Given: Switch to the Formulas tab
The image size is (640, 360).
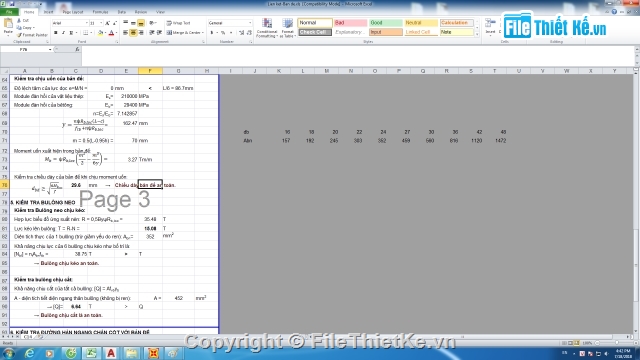Looking at the screenshot, I should (100, 12).
